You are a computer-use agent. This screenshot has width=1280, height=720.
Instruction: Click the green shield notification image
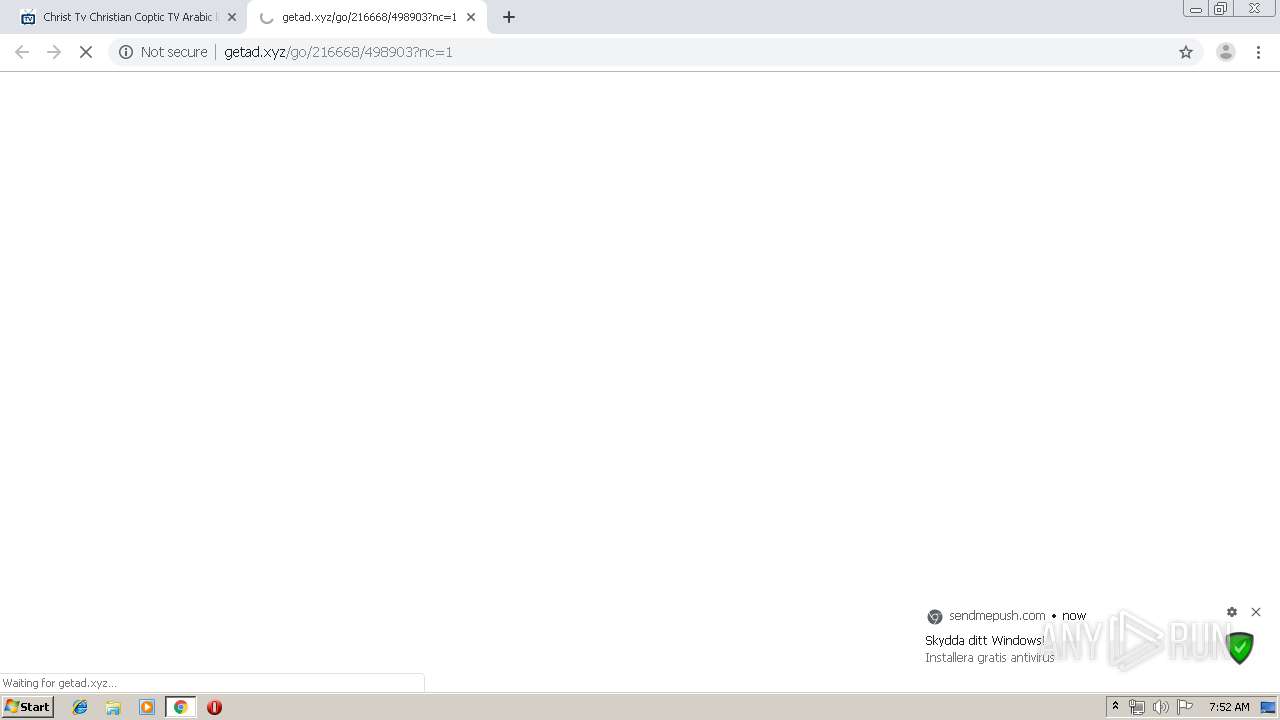1240,648
